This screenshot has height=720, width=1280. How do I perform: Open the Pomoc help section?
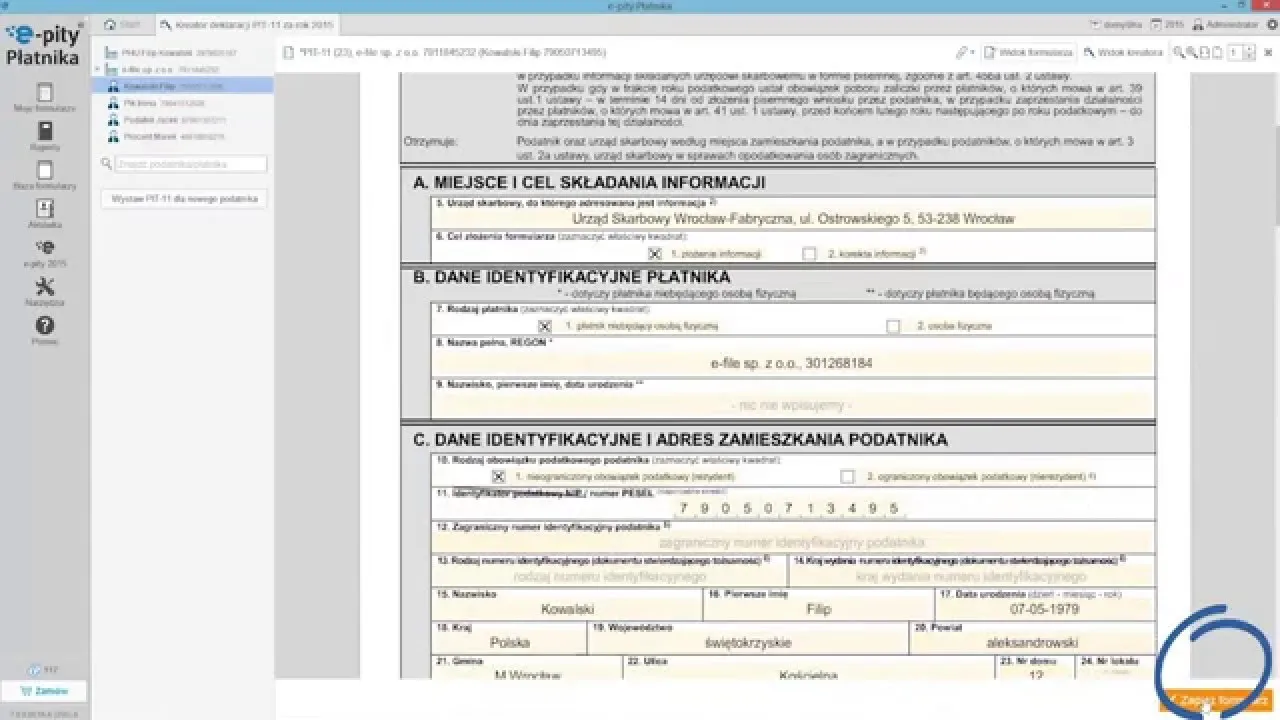tap(45, 332)
